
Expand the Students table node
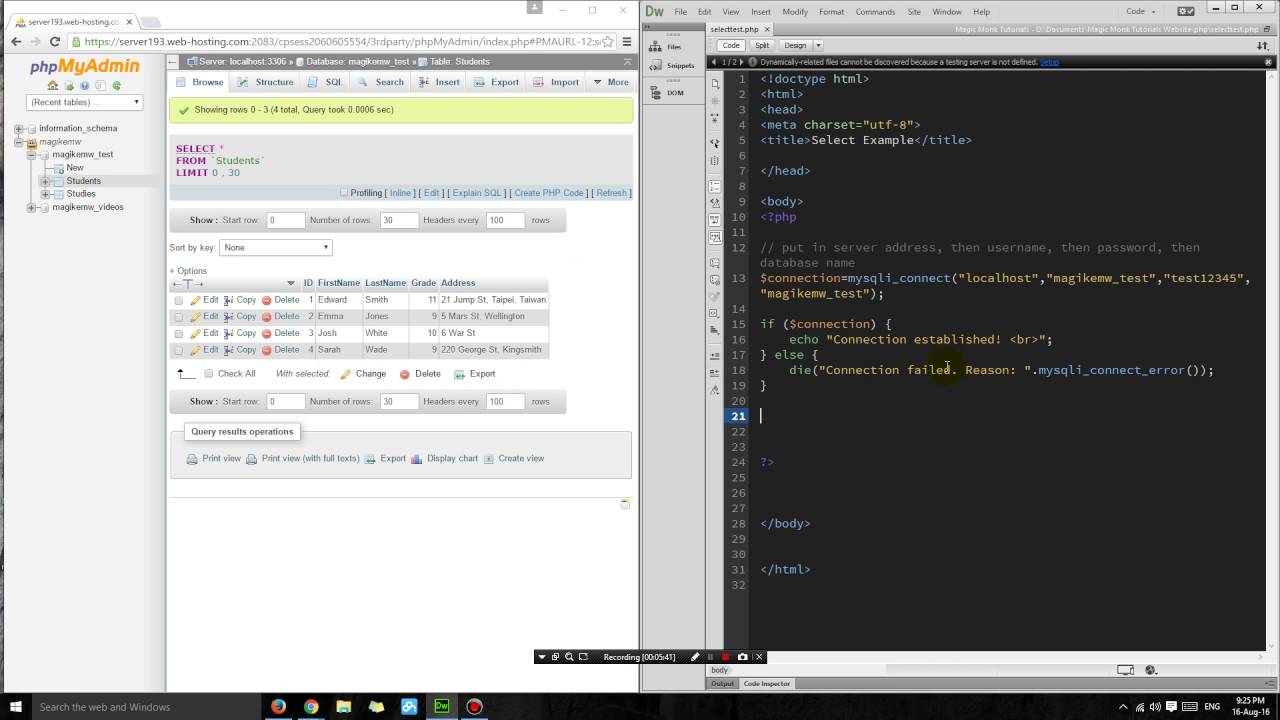pyautogui.click(x=45, y=182)
